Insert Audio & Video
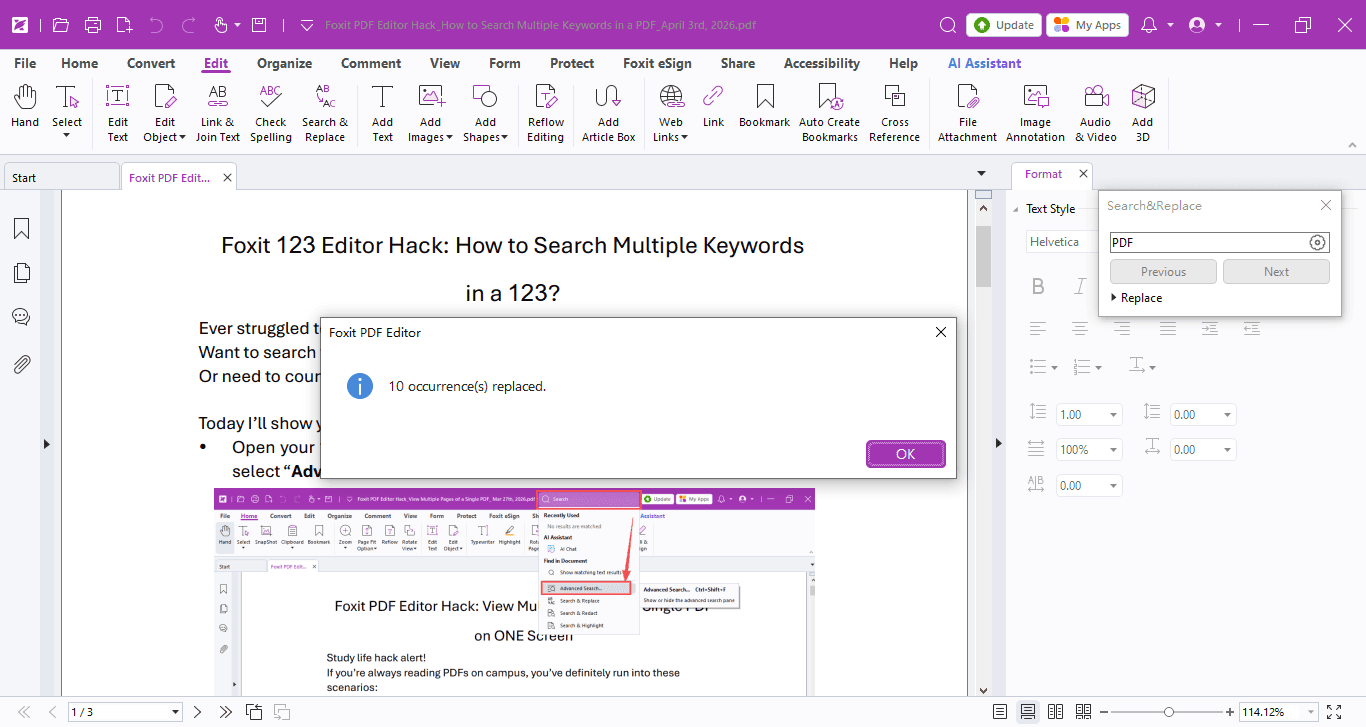1366x727 pixels. 1096,113
